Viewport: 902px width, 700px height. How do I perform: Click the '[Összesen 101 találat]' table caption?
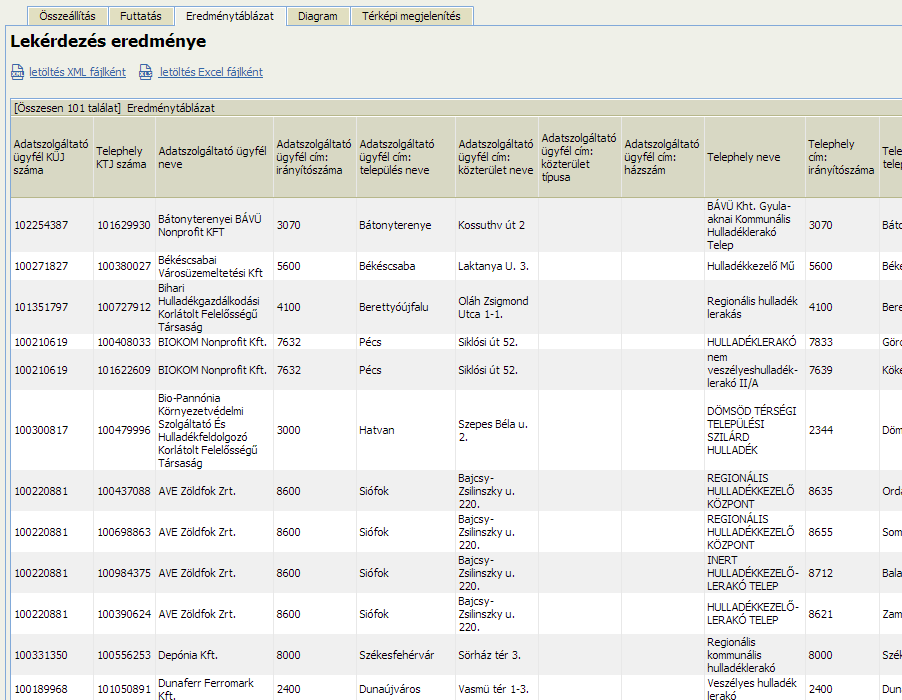pos(67,108)
